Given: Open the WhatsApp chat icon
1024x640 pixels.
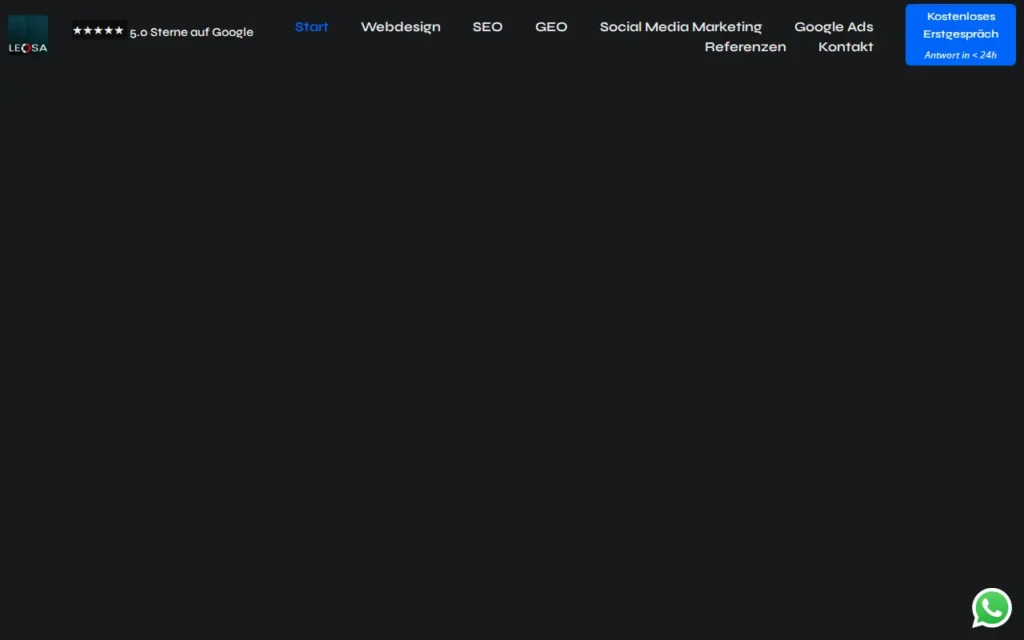Looking at the screenshot, I should point(991,608).
